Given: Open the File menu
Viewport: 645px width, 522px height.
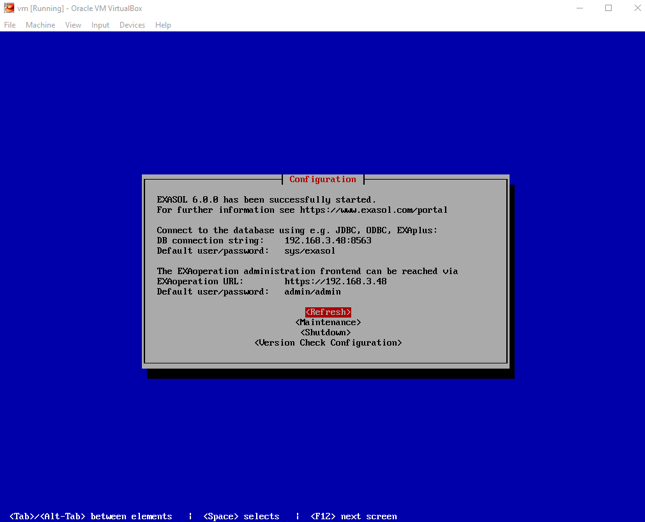Looking at the screenshot, I should [x=10, y=25].
